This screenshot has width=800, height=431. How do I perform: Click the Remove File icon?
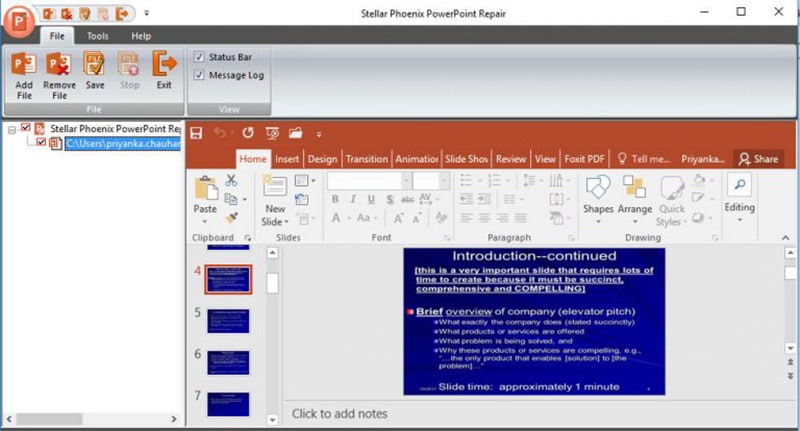(x=59, y=65)
